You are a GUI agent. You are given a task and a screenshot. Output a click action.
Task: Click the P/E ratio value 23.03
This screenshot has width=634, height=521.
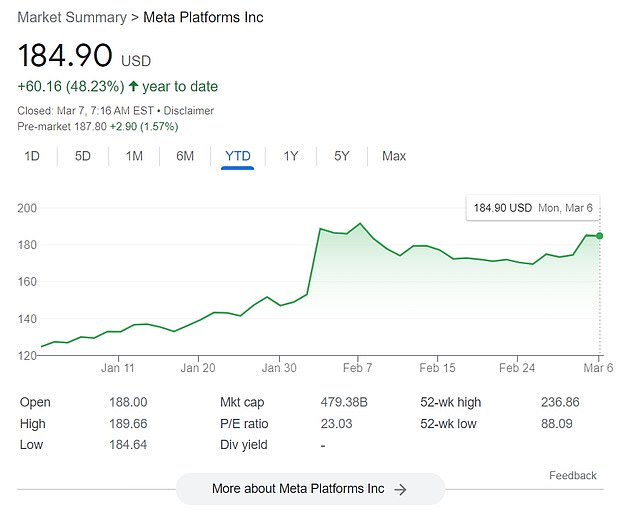[x=336, y=424]
